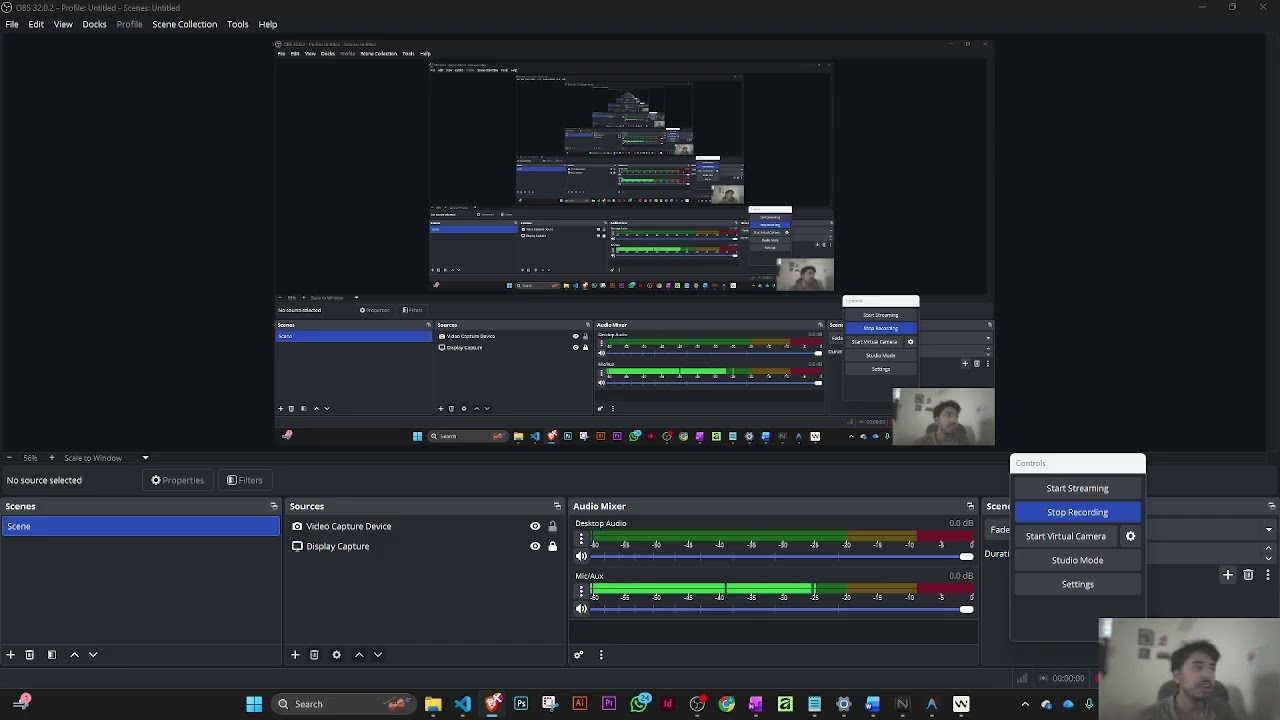Click the Filters button
Image resolution: width=1280 pixels, height=720 pixels.
coord(245,480)
